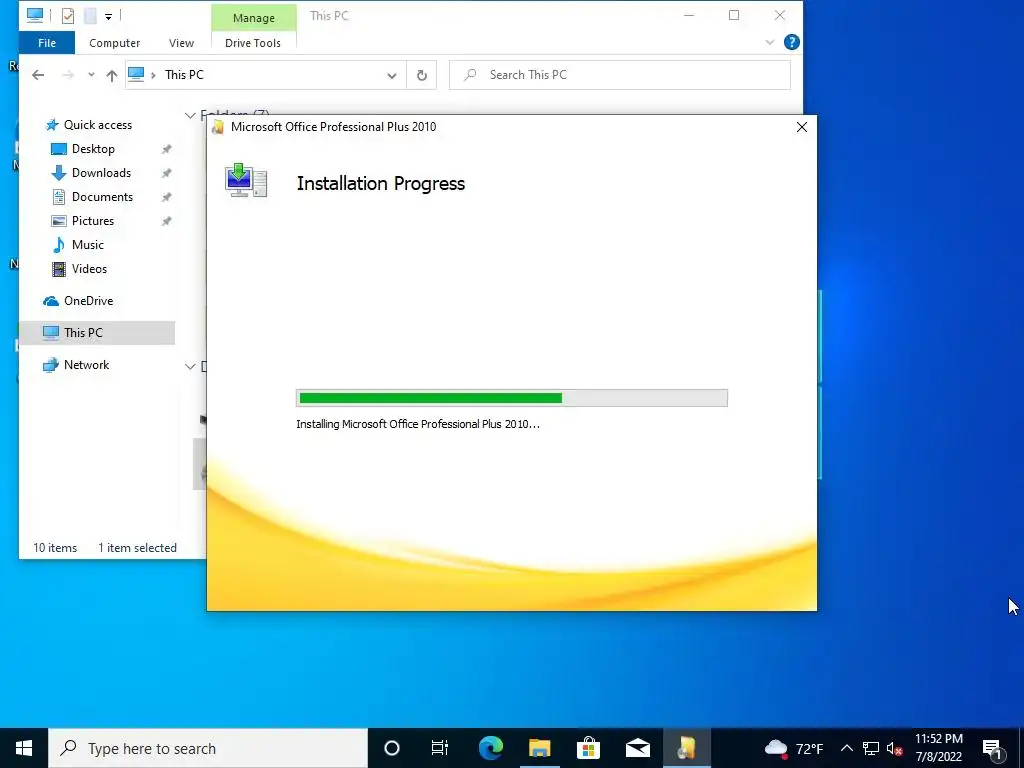The image size is (1024, 768).
Task: Collapse the Devices and drives group chevron
Action: (x=190, y=366)
